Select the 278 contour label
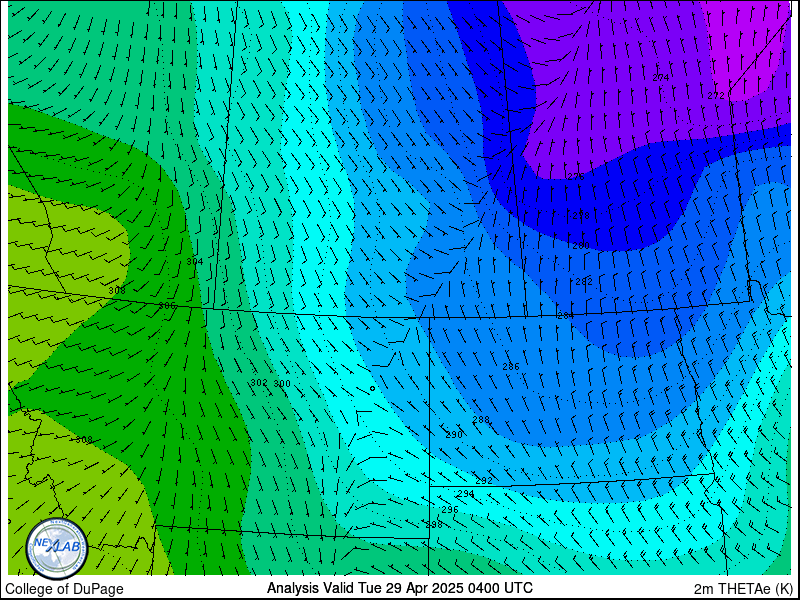800x600 pixels. tap(581, 216)
